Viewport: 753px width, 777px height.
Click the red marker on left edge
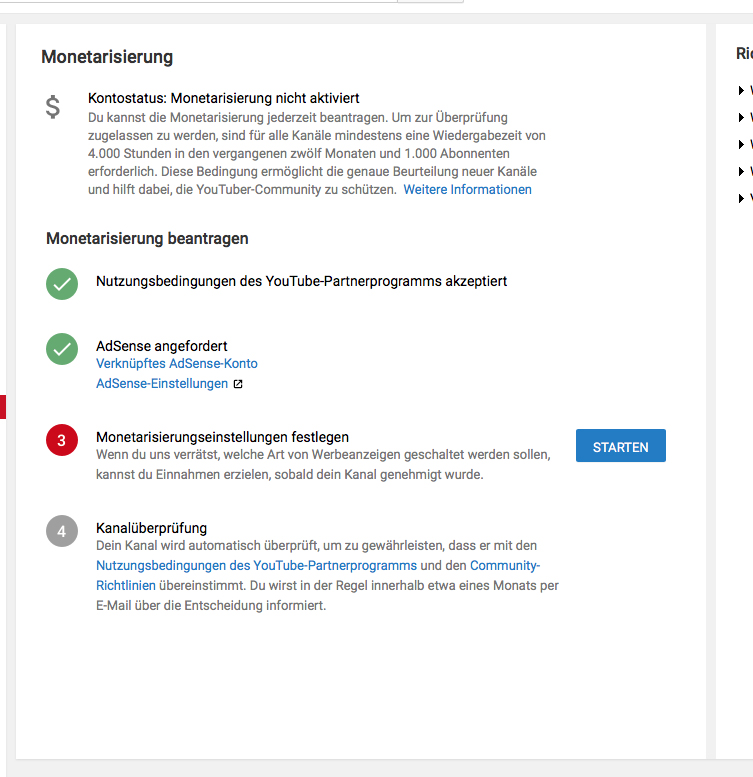point(3,406)
